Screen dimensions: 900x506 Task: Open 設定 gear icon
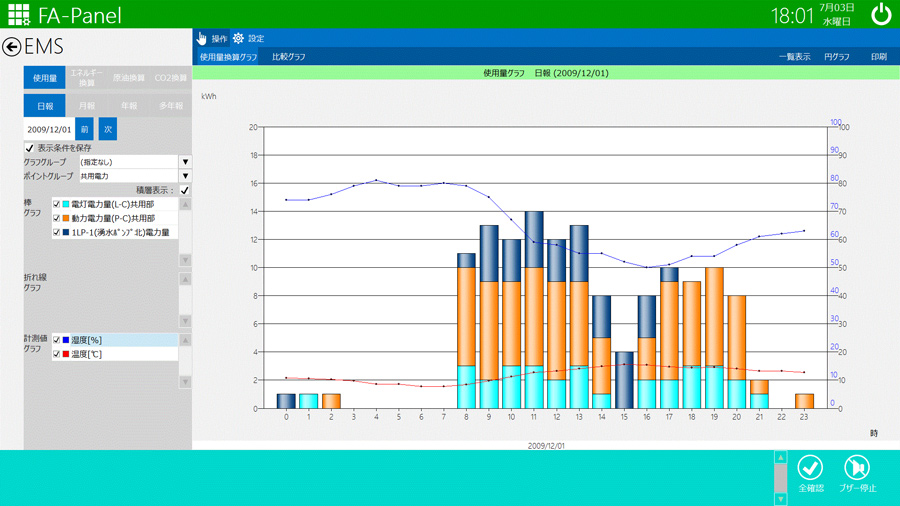pyautogui.click(x=238, y=38)
